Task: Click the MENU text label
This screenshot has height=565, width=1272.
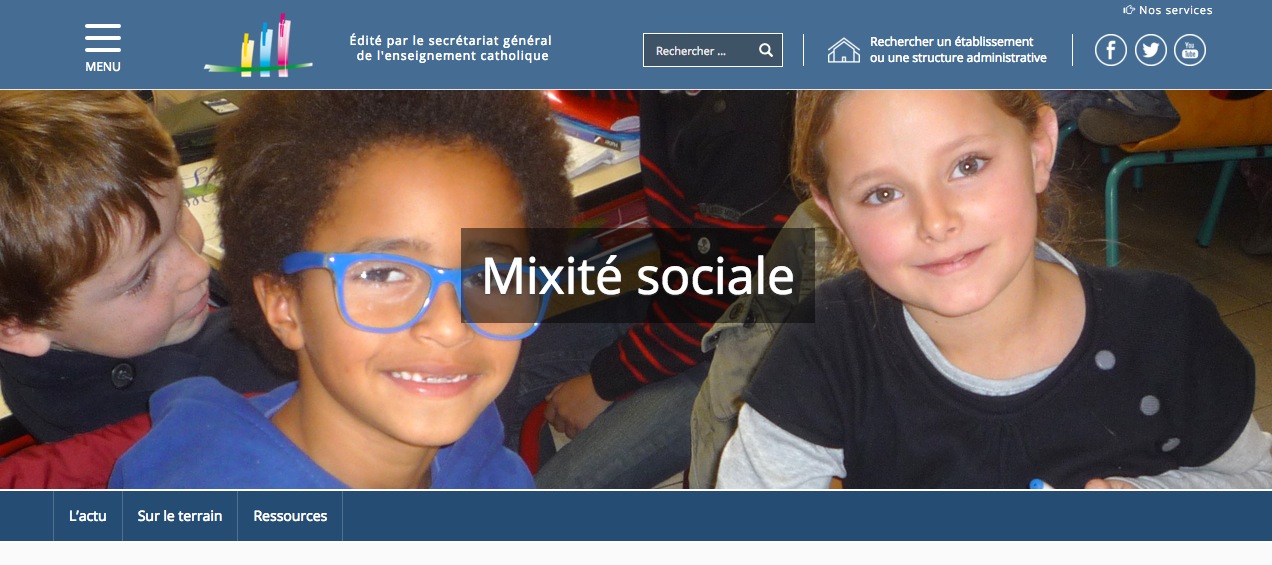Action: click(103, 67)
